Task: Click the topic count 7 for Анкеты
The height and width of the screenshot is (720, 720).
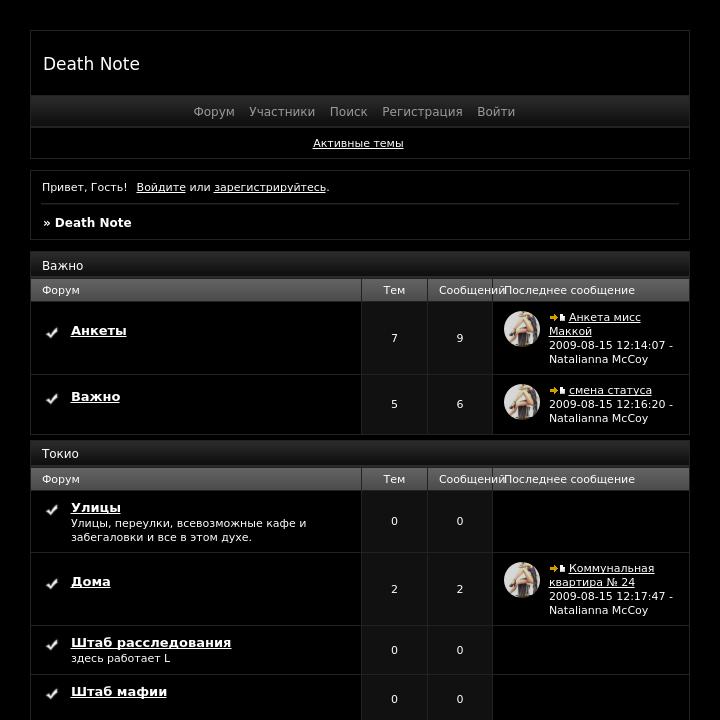Action: (x=394, y=338)
